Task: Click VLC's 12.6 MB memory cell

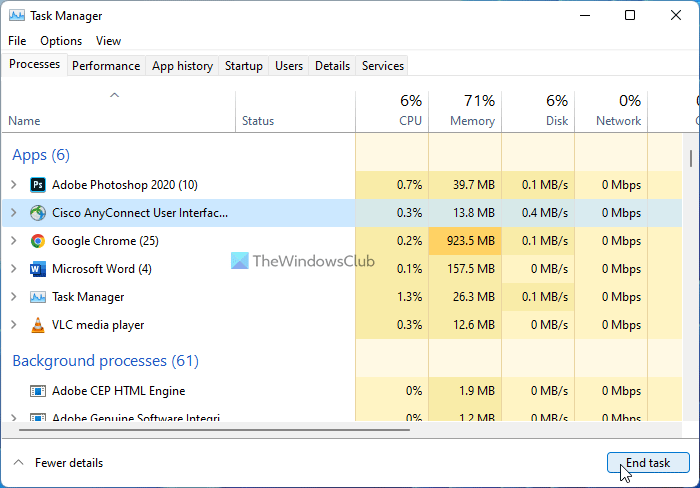Action: 465,325
